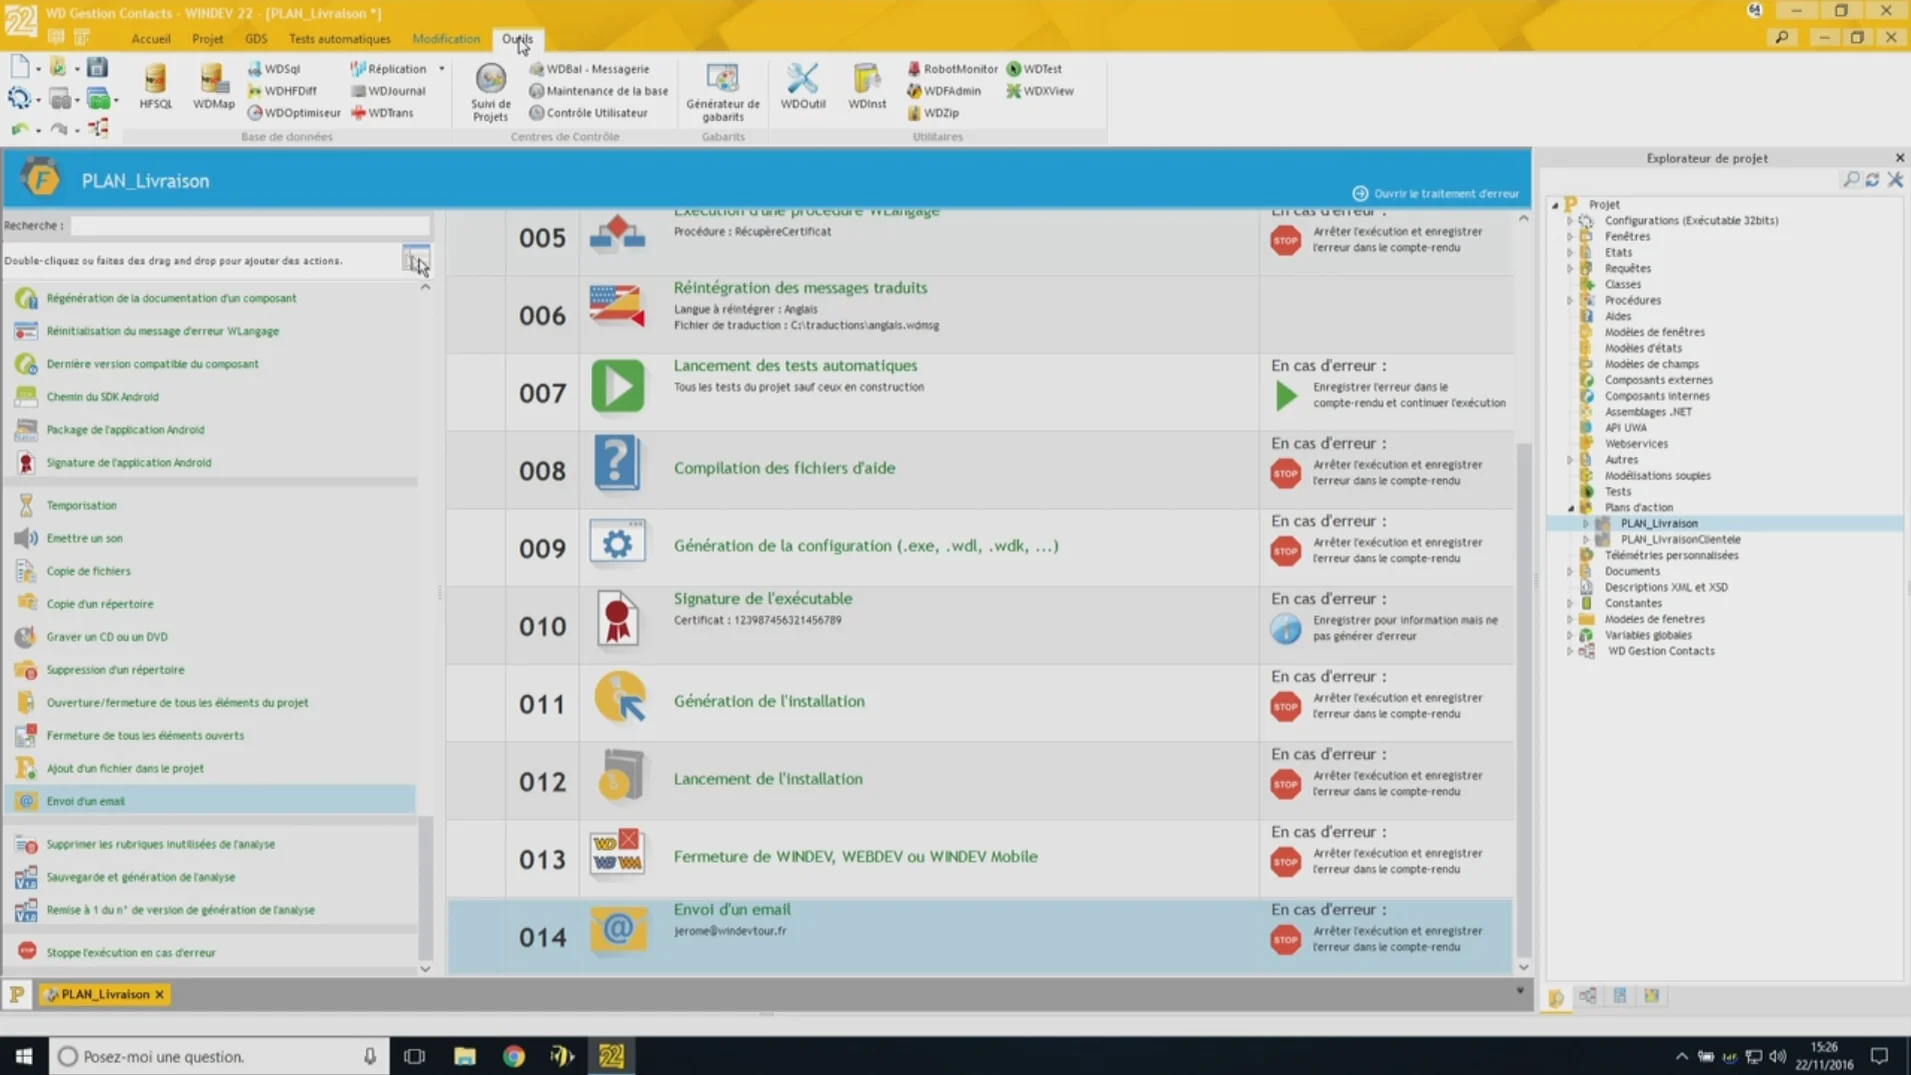Expand the Procédures tree node

point(1570,300)
